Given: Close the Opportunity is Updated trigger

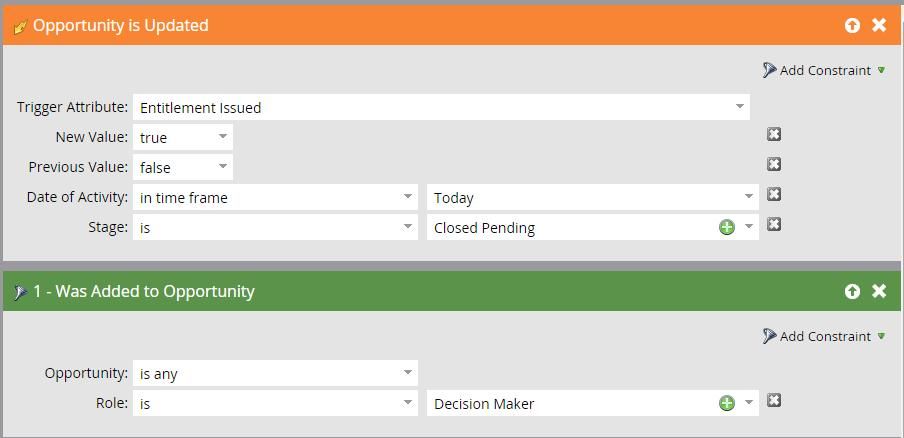Looking at the screenshot, I should tap(879, 25).
